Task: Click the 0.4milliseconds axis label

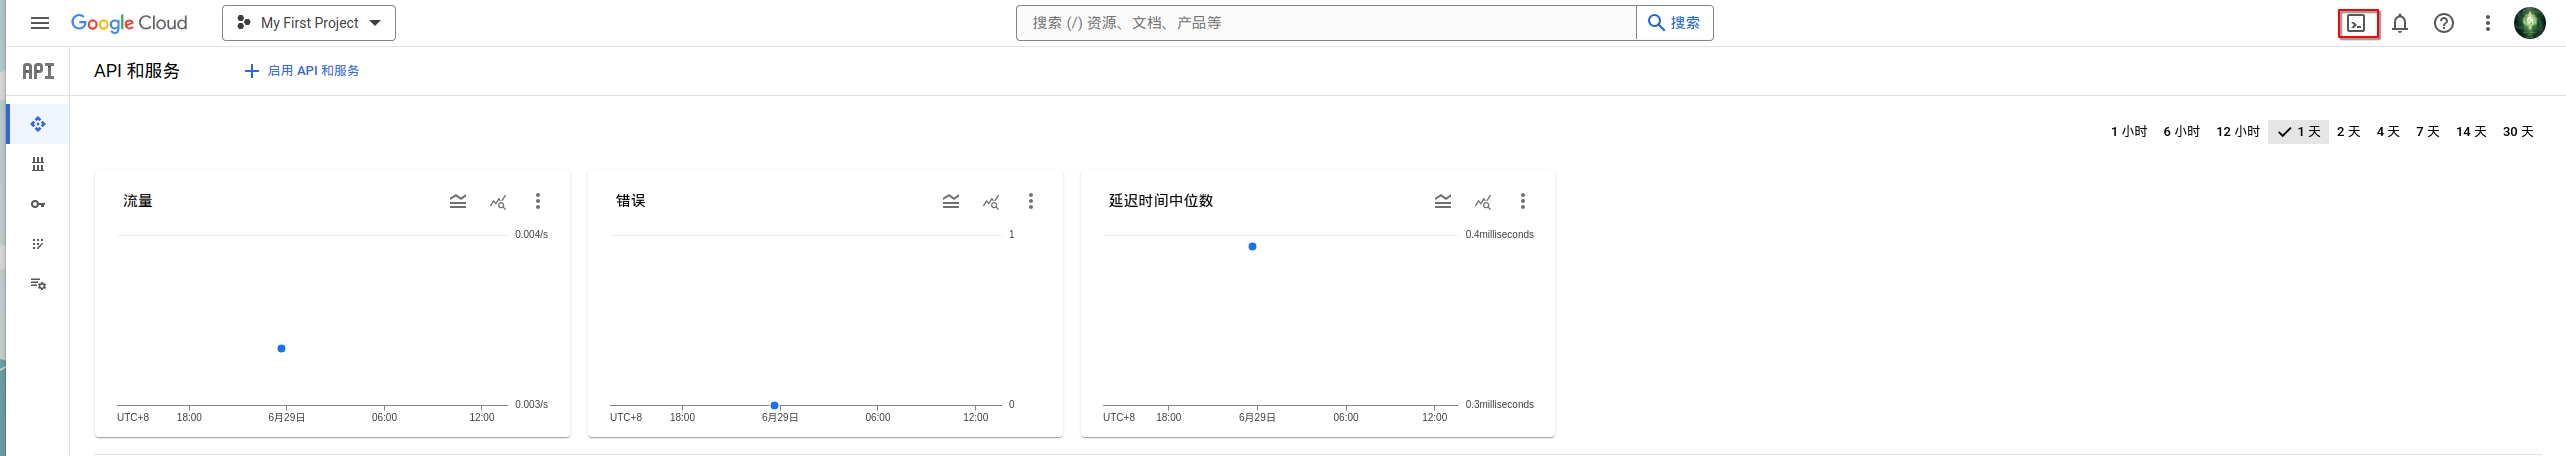Action: pos(1500,234)
